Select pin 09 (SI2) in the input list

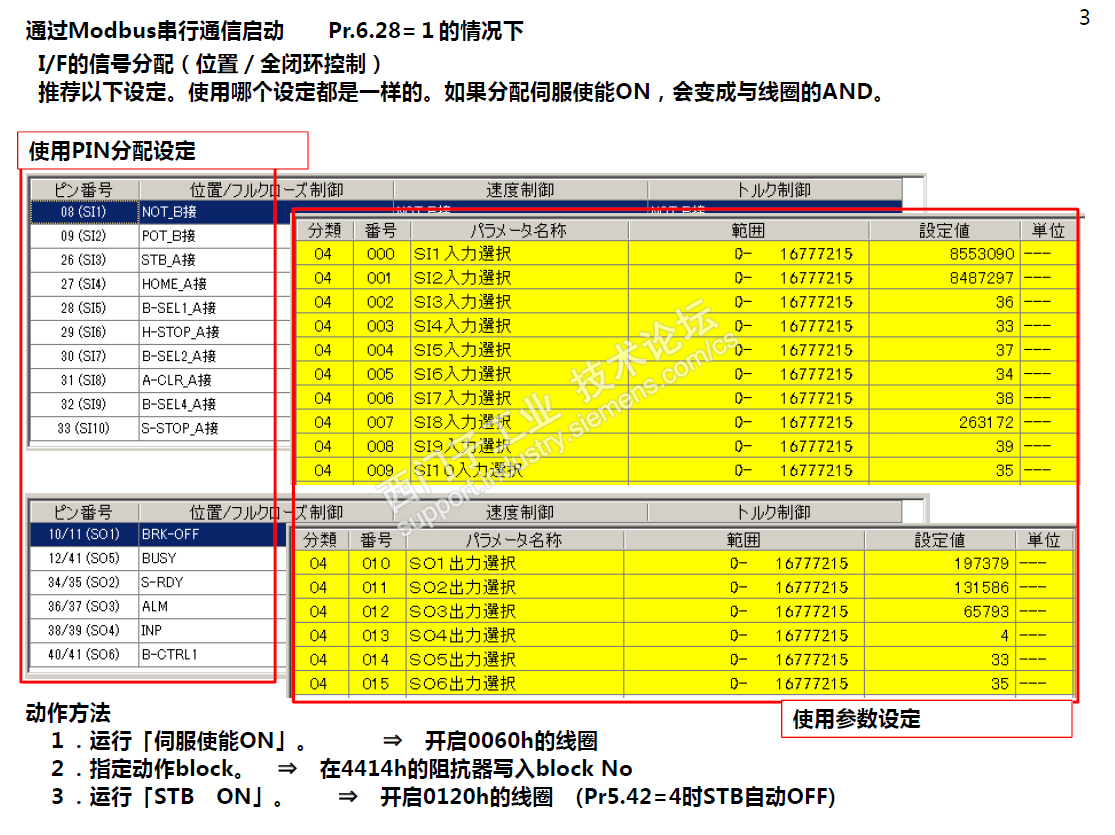(84, 236)
